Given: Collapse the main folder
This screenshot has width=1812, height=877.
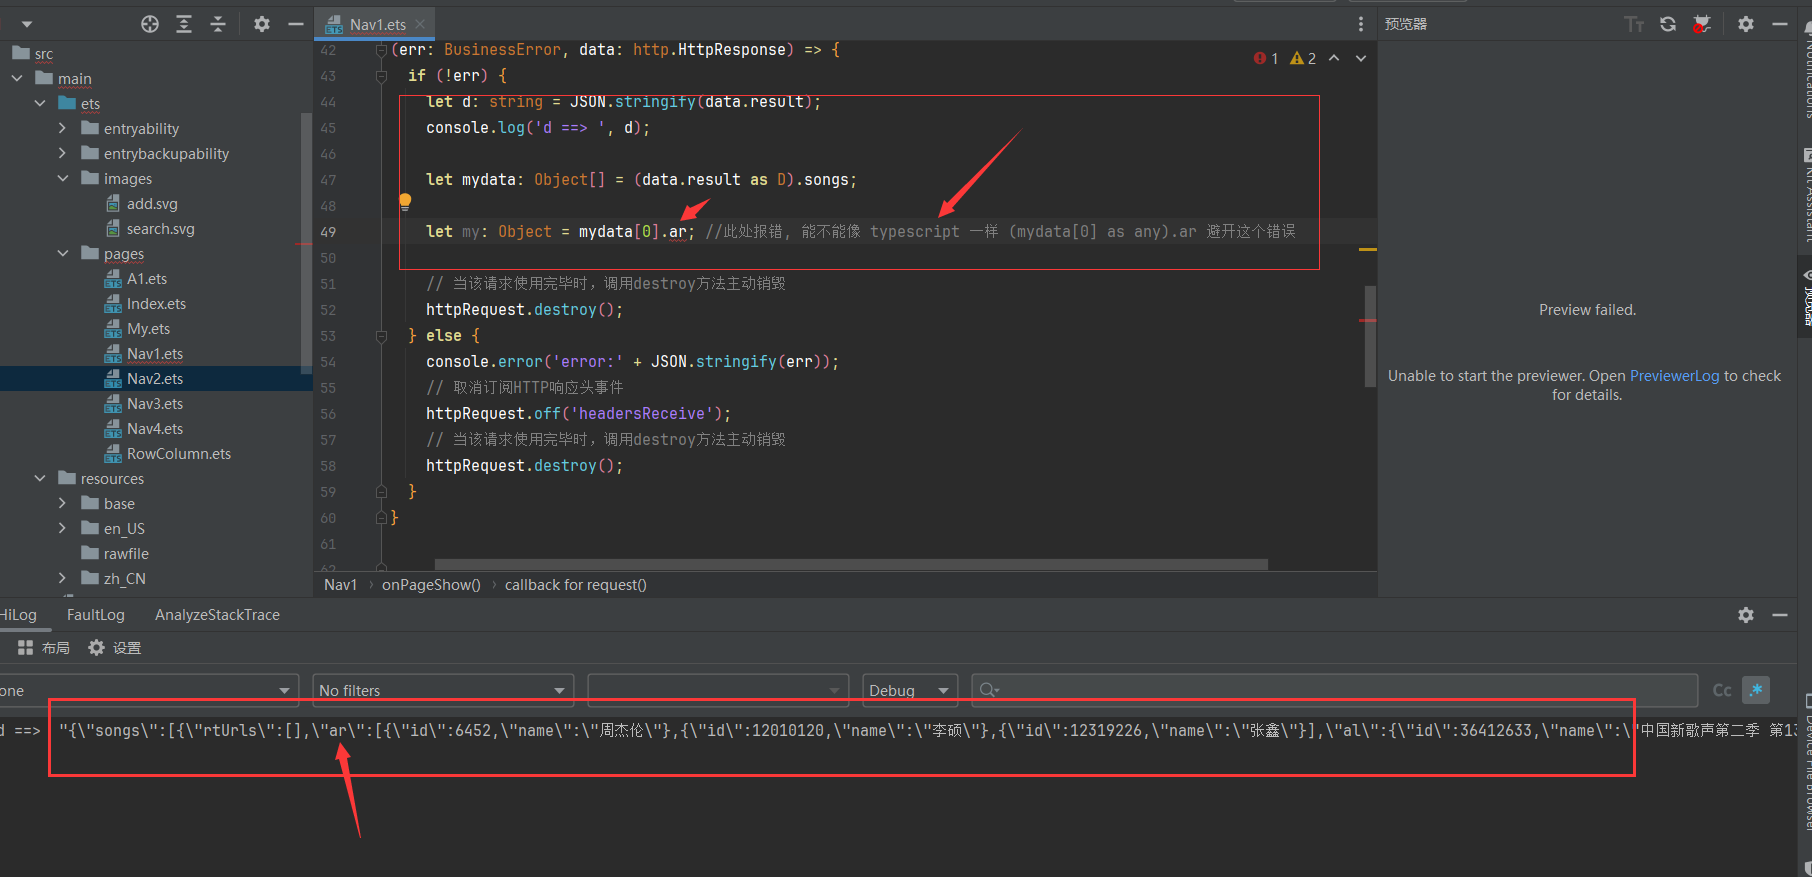Looking at the screenshot, I should [x=17, y=78].
